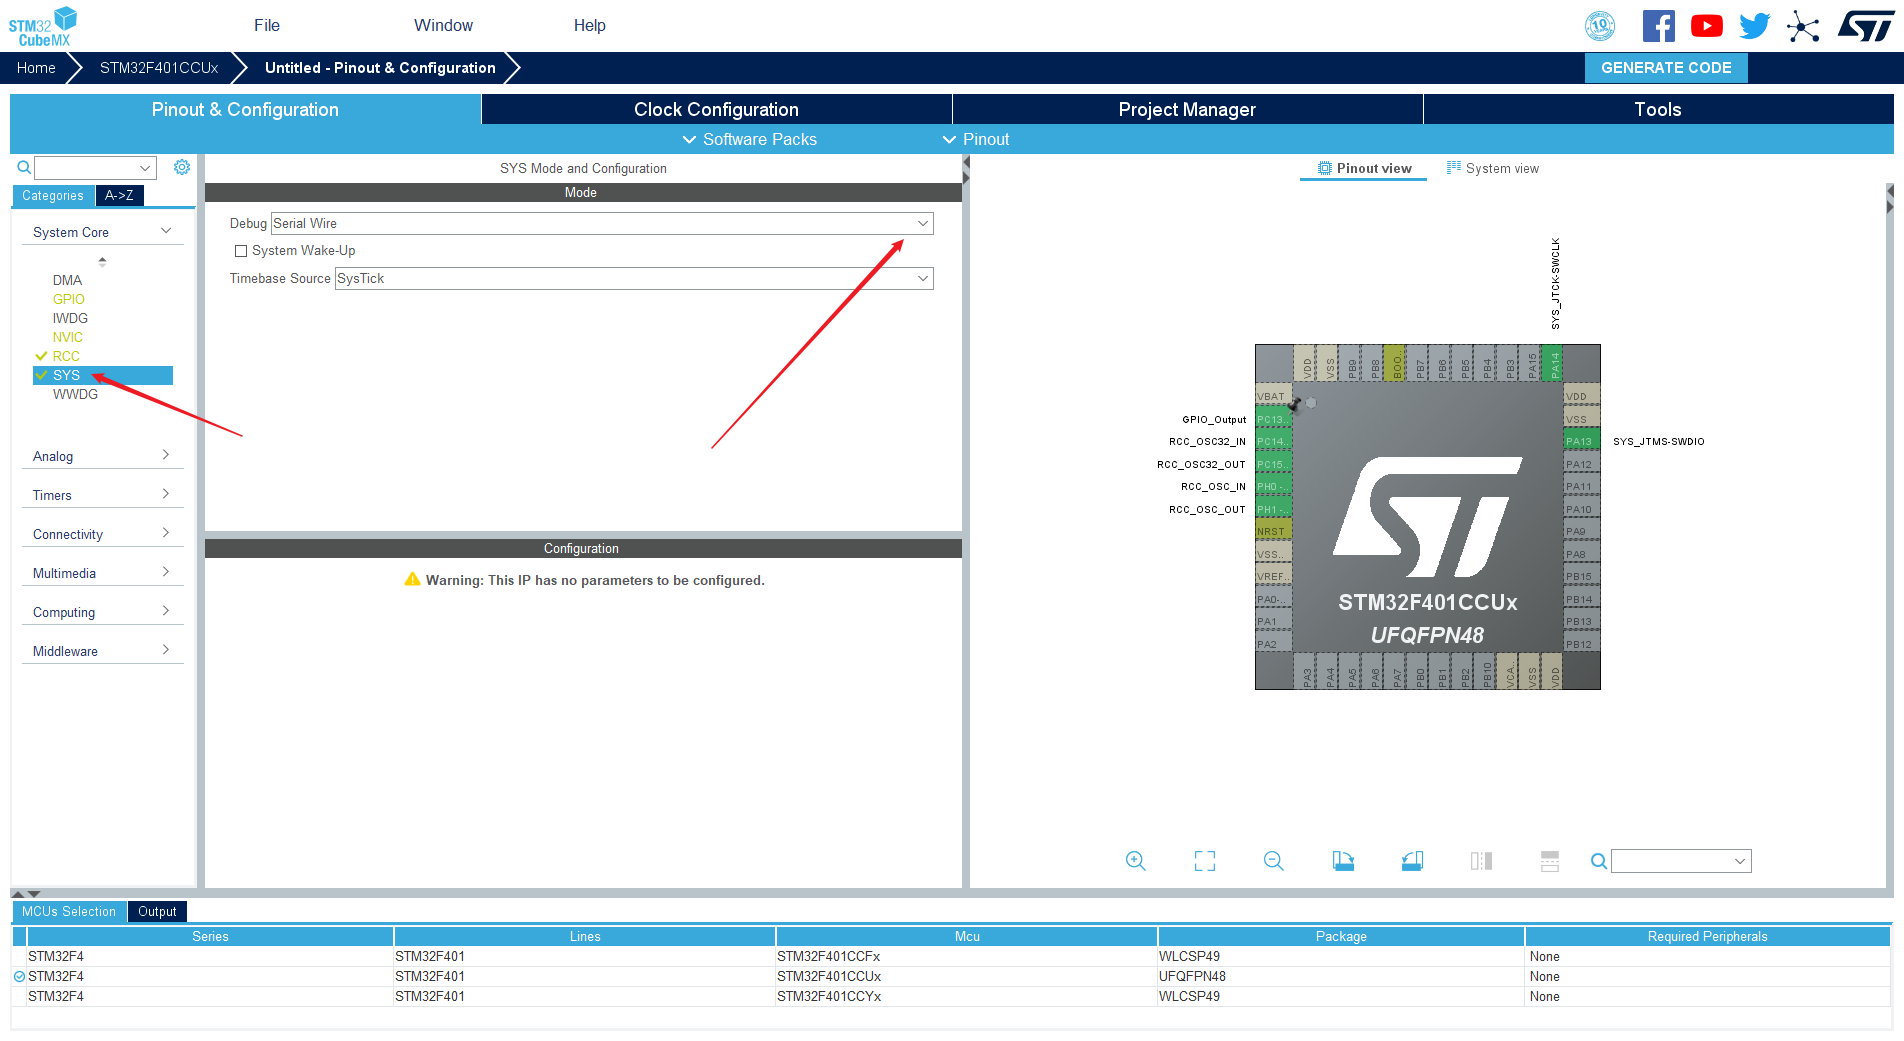This screenshot has height=1041, width=1904.
Task: Click the NRST pin on the chip
Action: coord(1273,531)
